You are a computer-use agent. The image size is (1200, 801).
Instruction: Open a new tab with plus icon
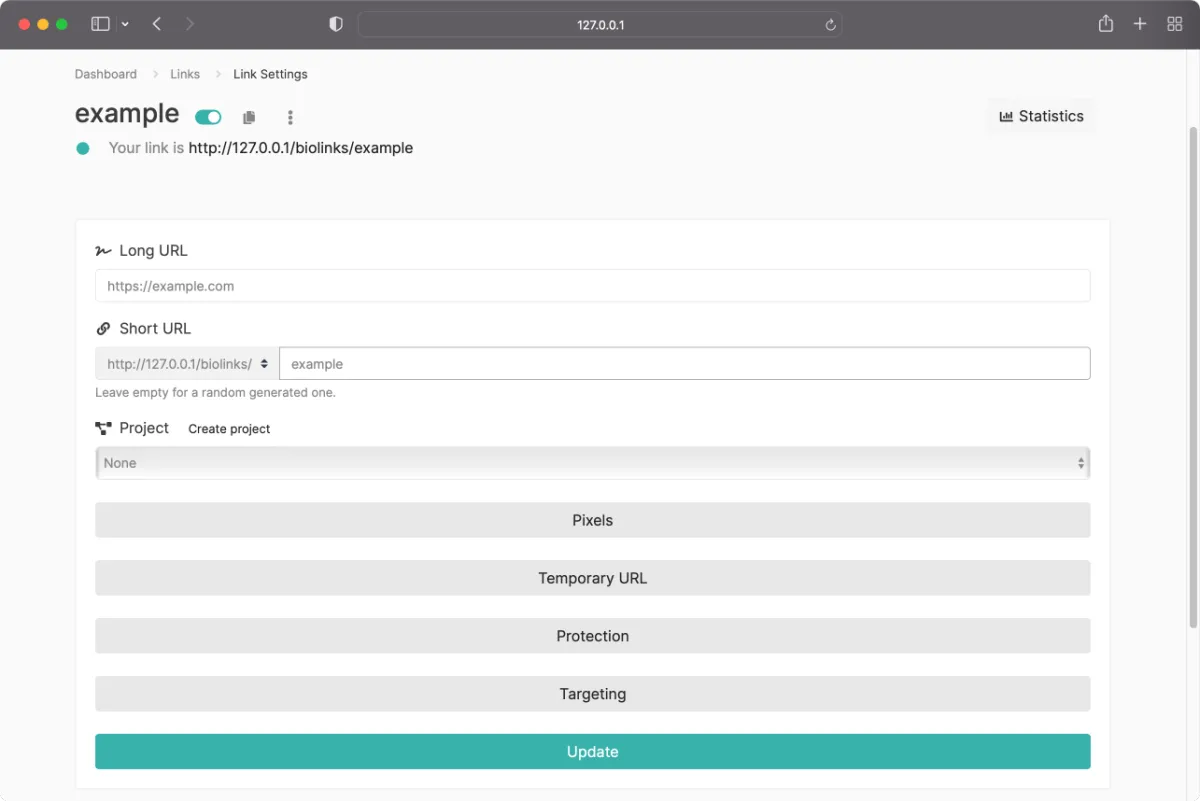coord(1140,24)
